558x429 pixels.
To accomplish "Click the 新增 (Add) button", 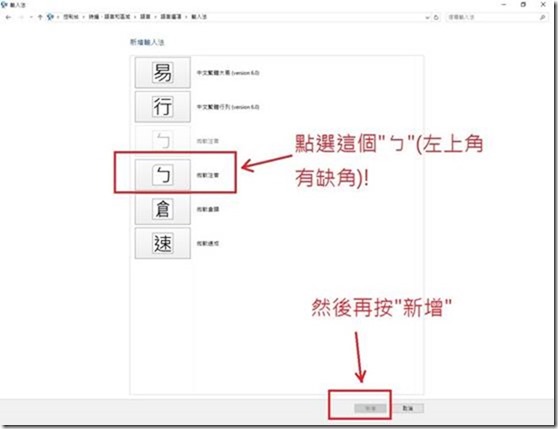I will point(370,408).
